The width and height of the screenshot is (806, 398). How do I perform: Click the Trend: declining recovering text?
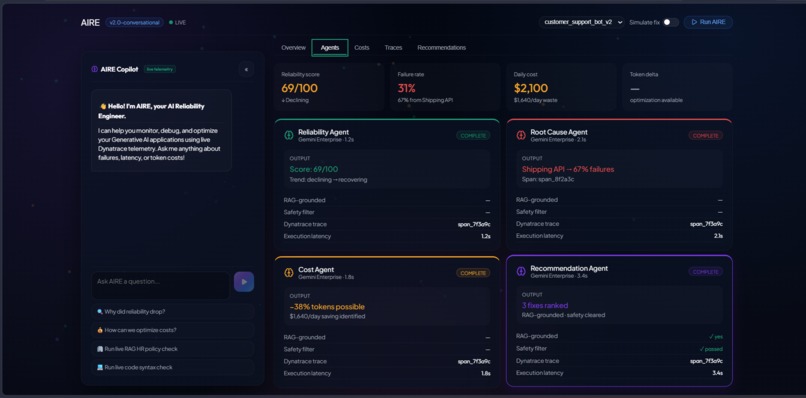click(x=328, y=179)
